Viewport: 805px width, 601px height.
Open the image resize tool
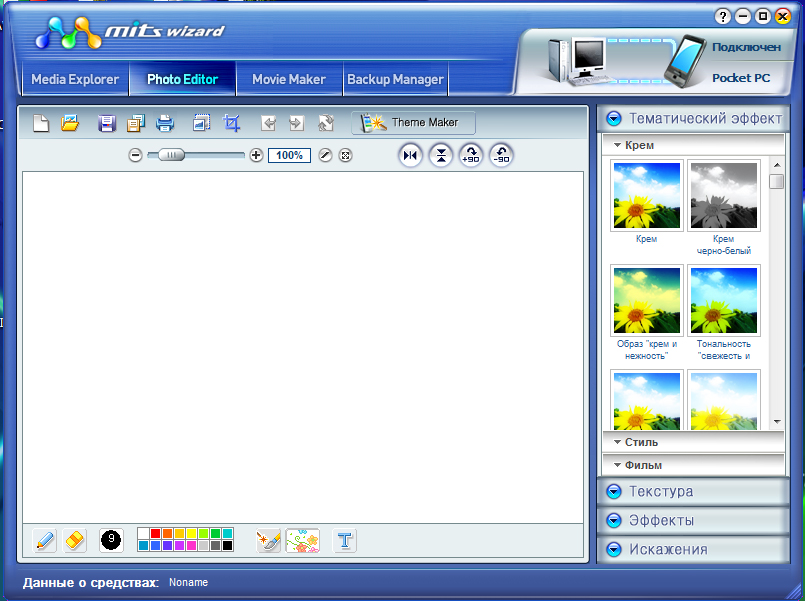click(201, 123)
